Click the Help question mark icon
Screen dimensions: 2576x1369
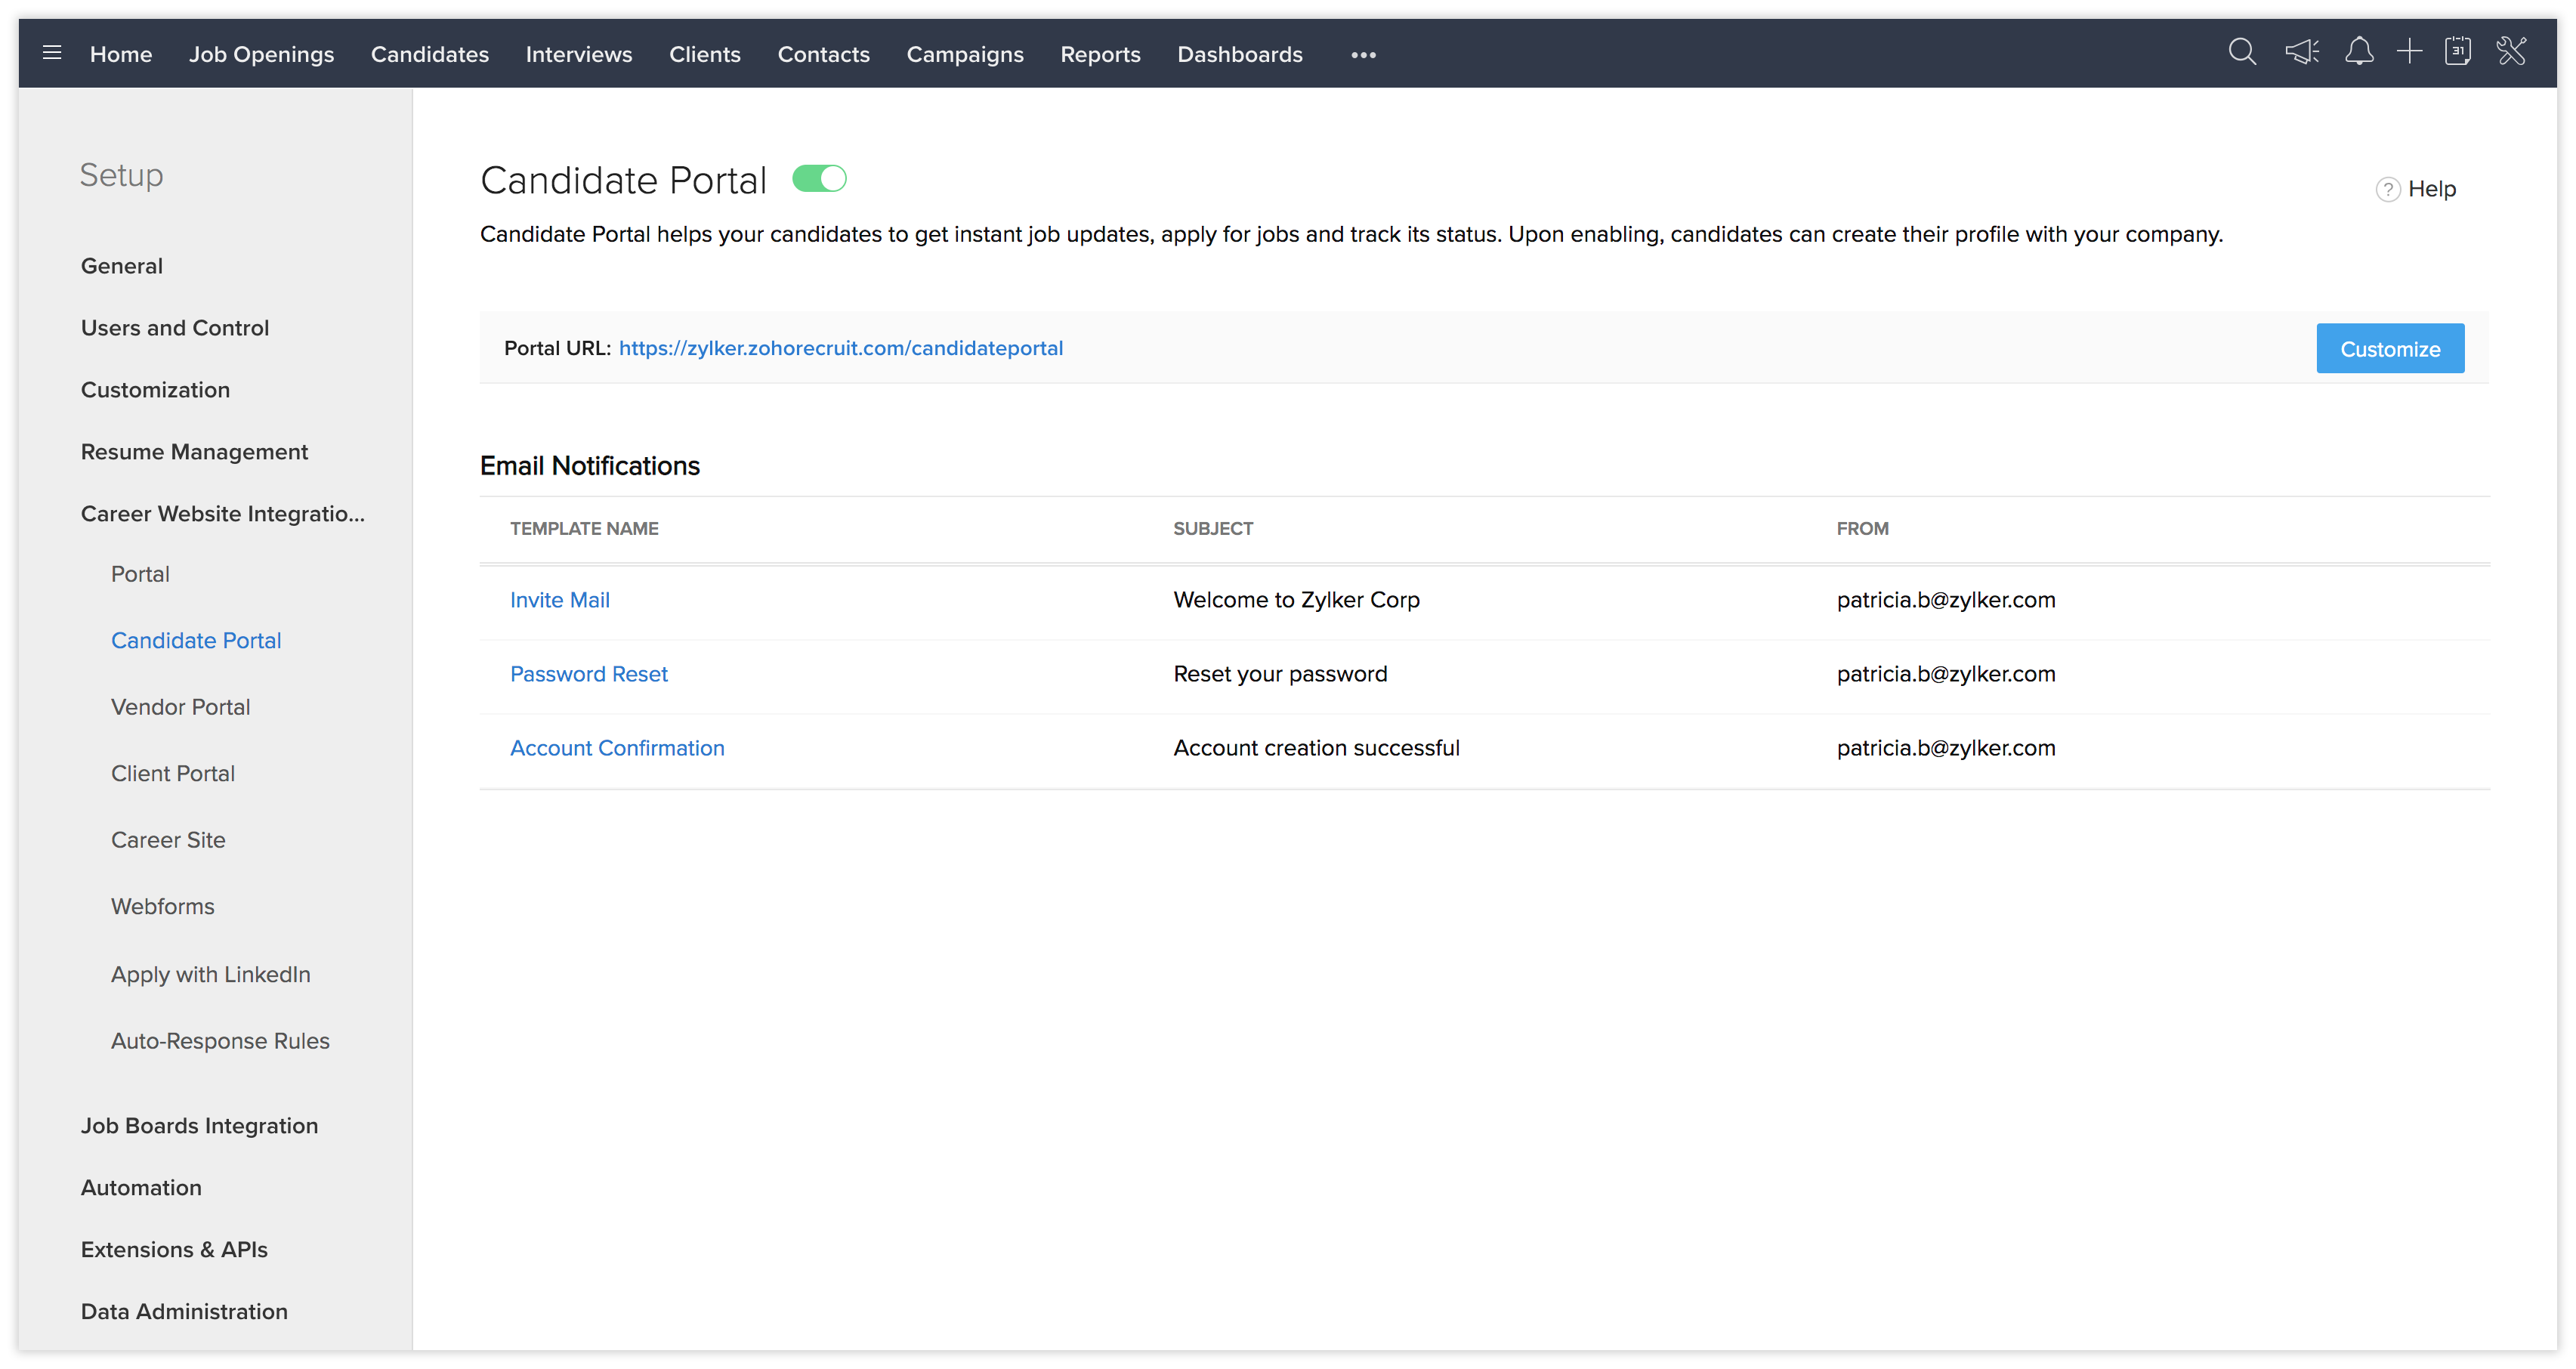point(2387,189)
